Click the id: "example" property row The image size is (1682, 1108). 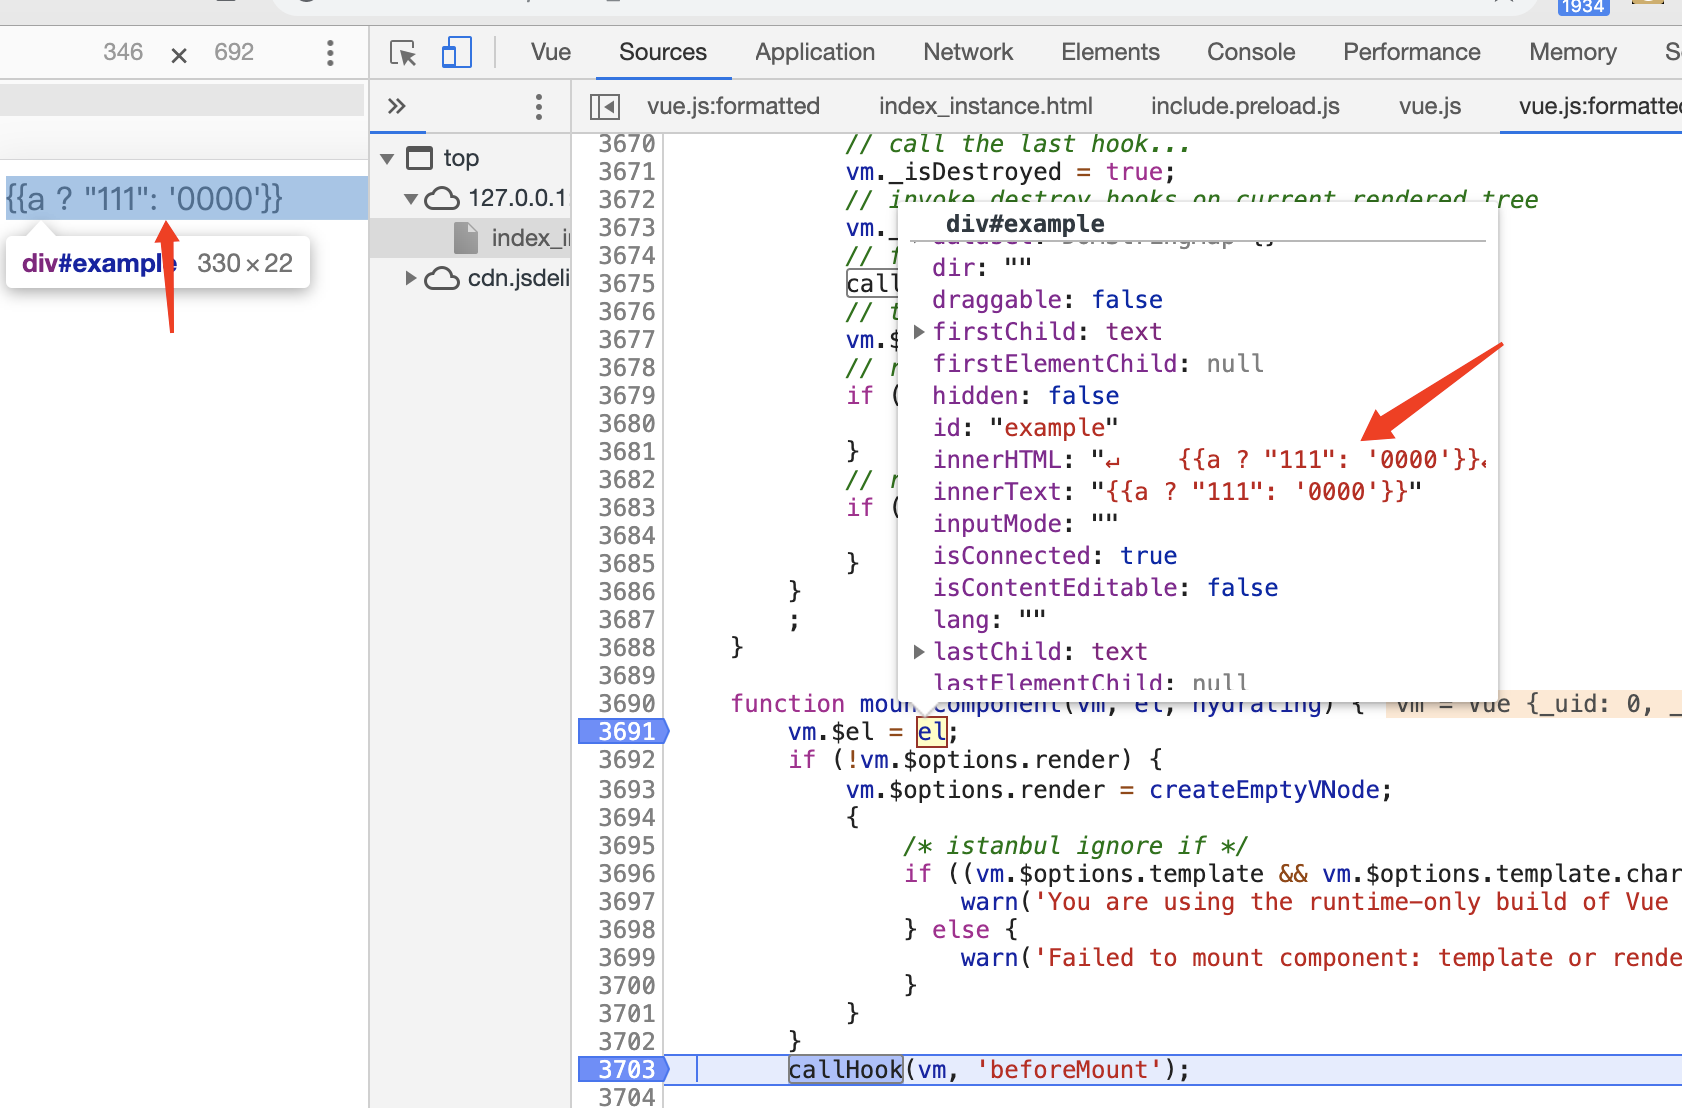(x=1025, y=428)
